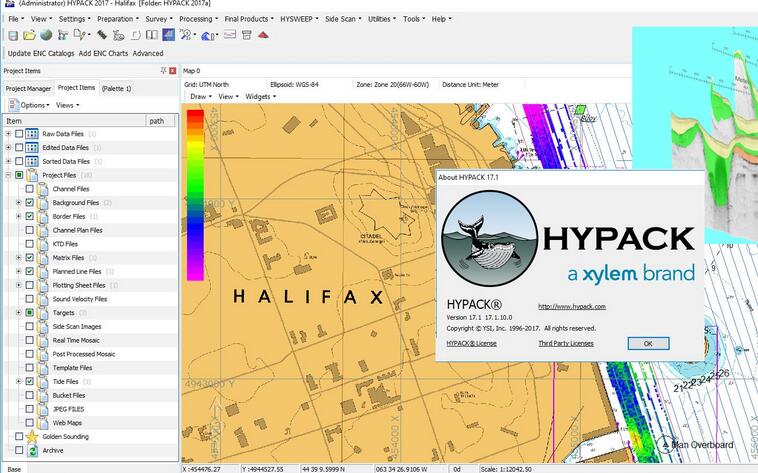Click the Raw Data Files grid icon
The image size is (758, 473).
[32, 134]
